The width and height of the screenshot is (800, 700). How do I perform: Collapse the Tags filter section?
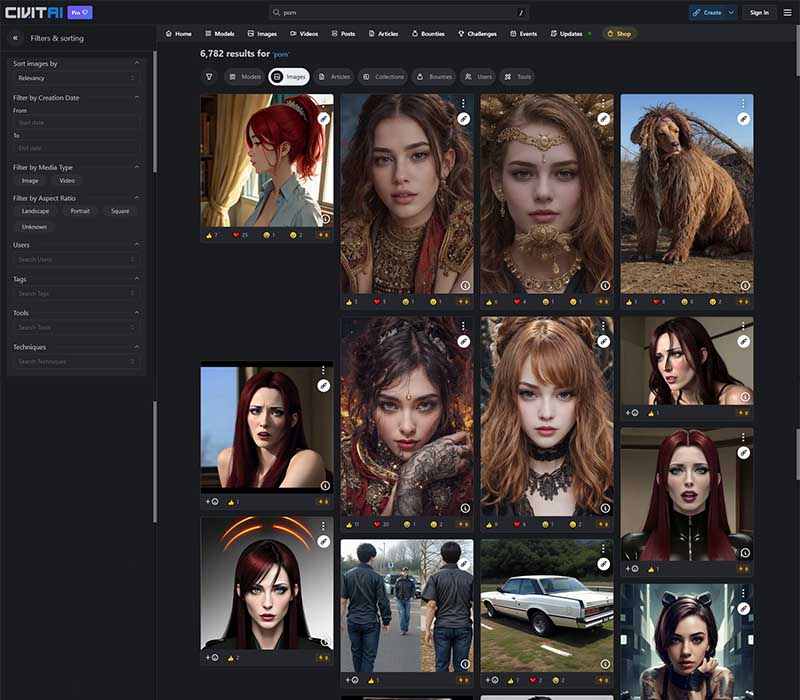coord(136,279)
